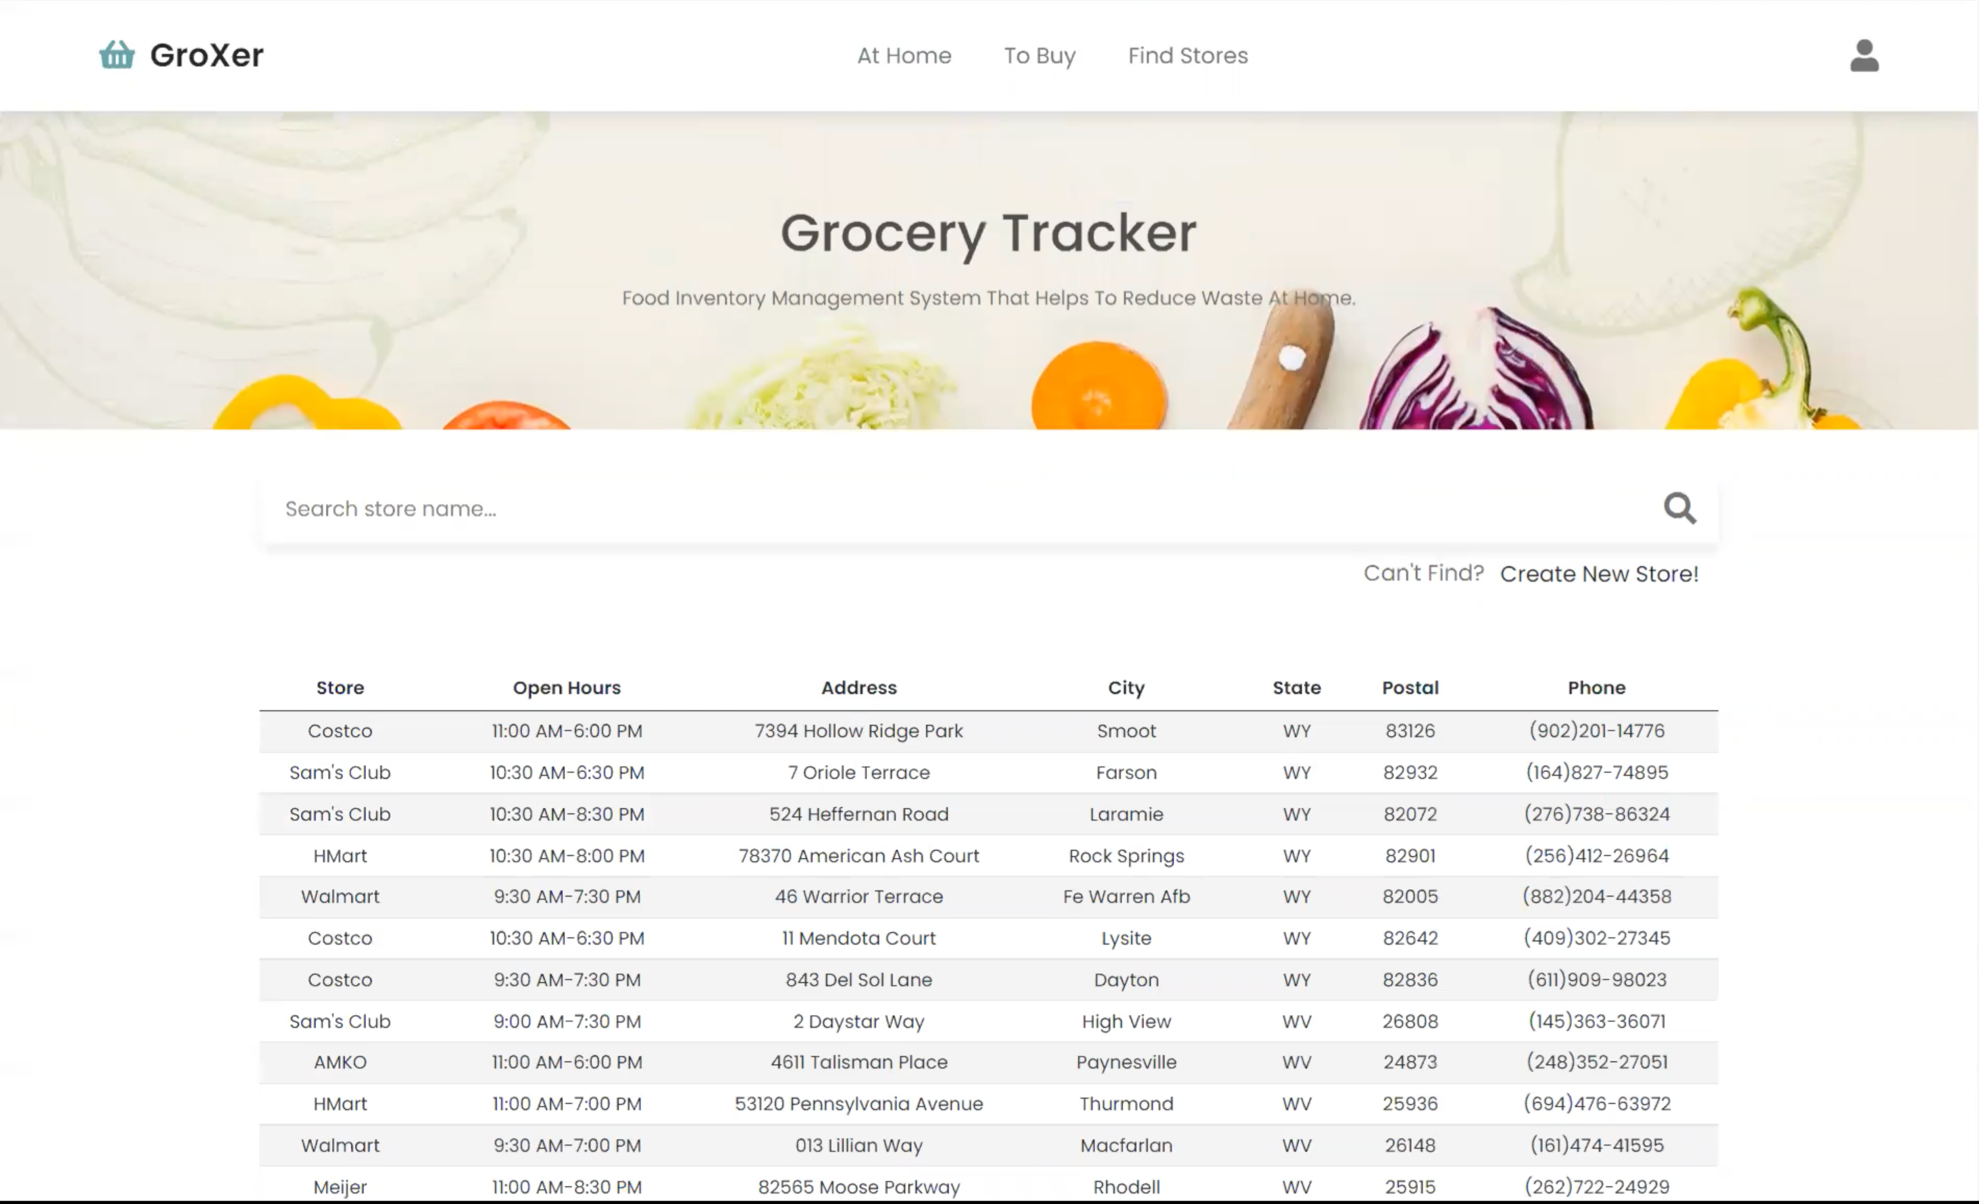Click the GroXer basket logo icon
The height and width of the screenshot is (1204, 1979).
[x=116, y=54]
